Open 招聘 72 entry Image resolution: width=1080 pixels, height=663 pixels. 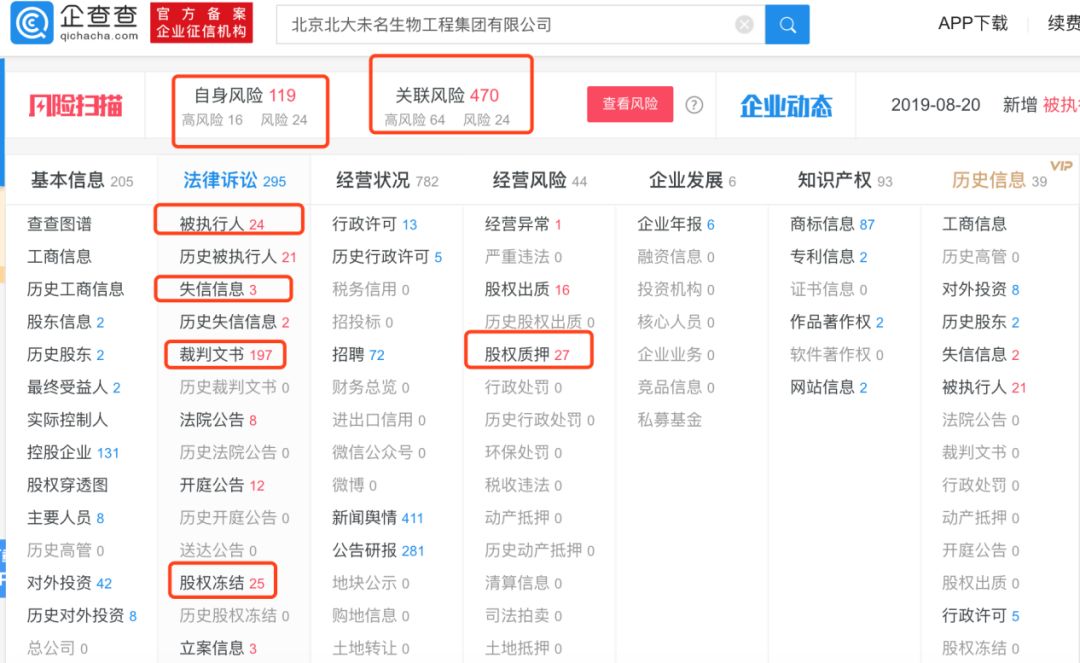coord(358,355)
